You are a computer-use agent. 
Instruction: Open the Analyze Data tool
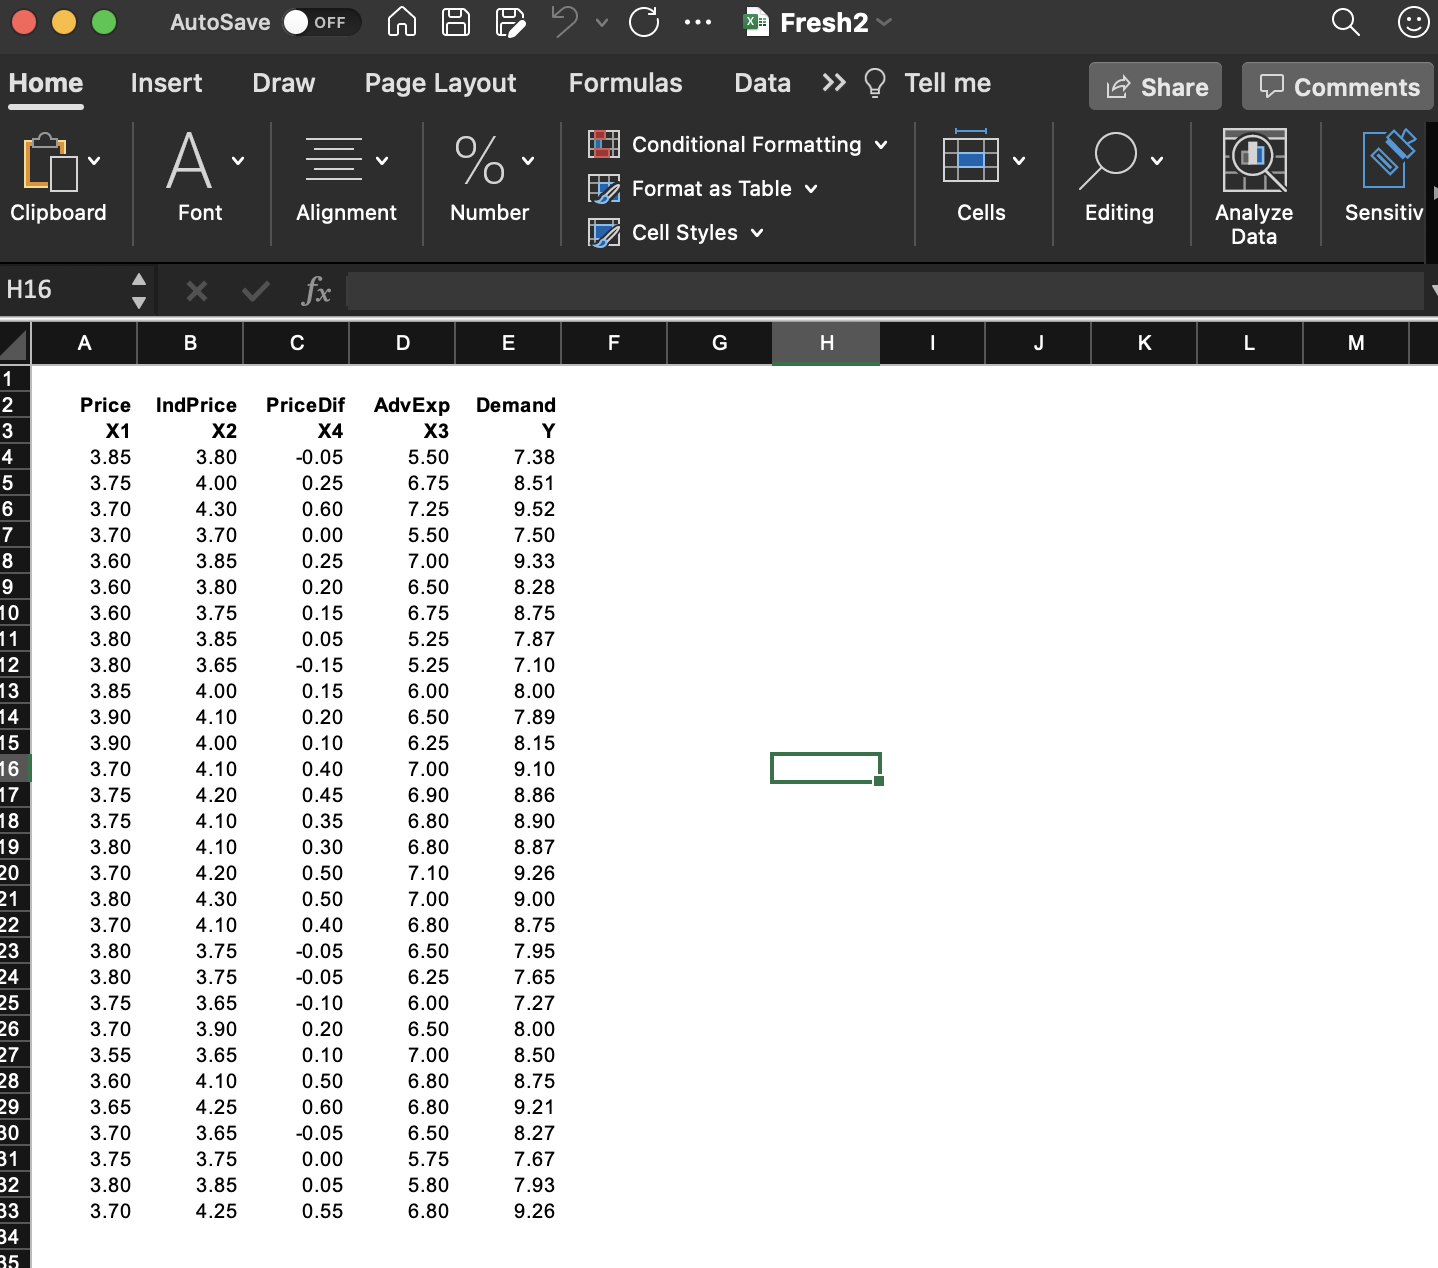pyautogui.click(x=1254, y=188)
